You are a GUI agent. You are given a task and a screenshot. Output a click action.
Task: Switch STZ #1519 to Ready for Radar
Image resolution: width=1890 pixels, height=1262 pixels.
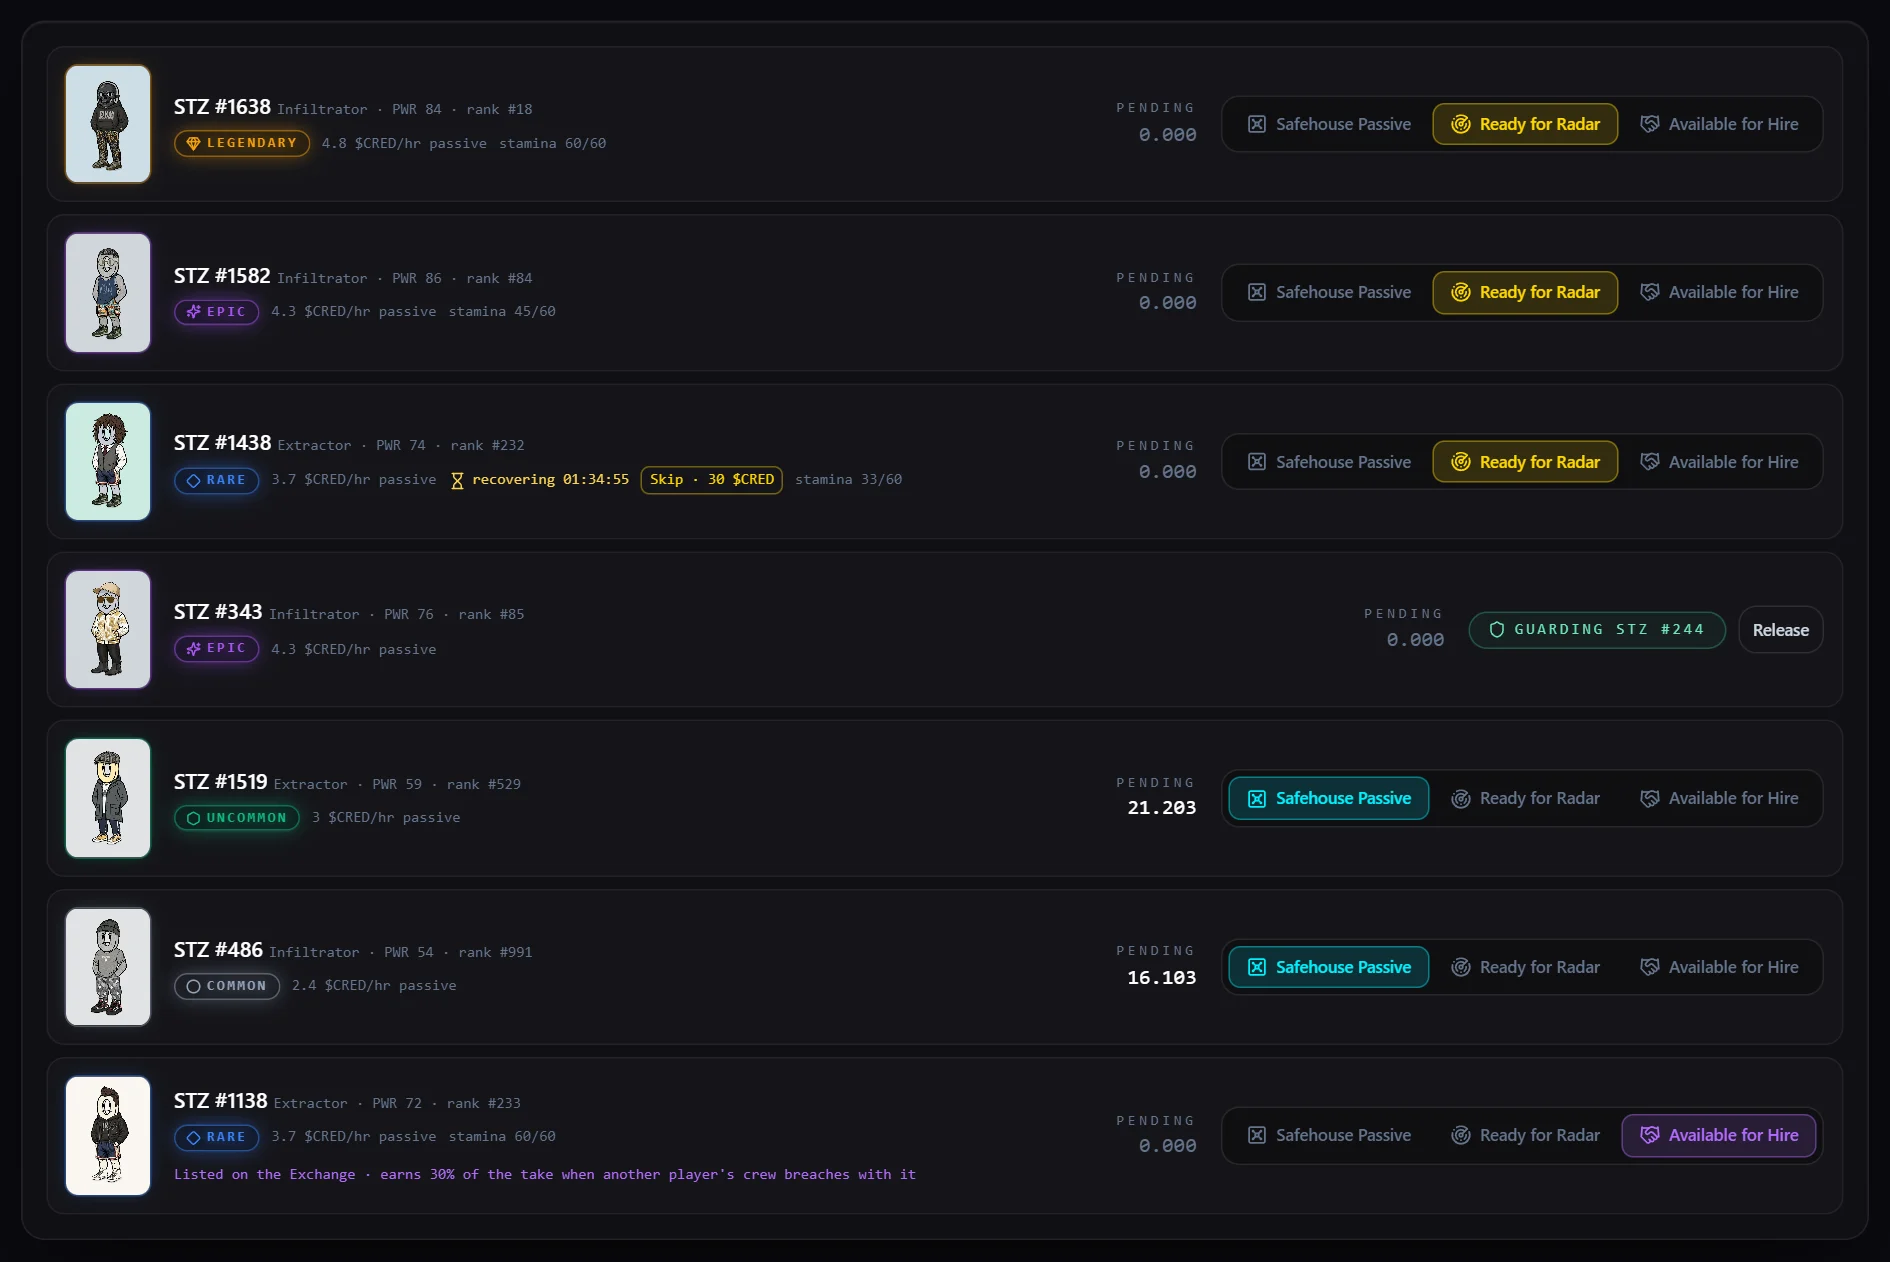pos(1525,798)
